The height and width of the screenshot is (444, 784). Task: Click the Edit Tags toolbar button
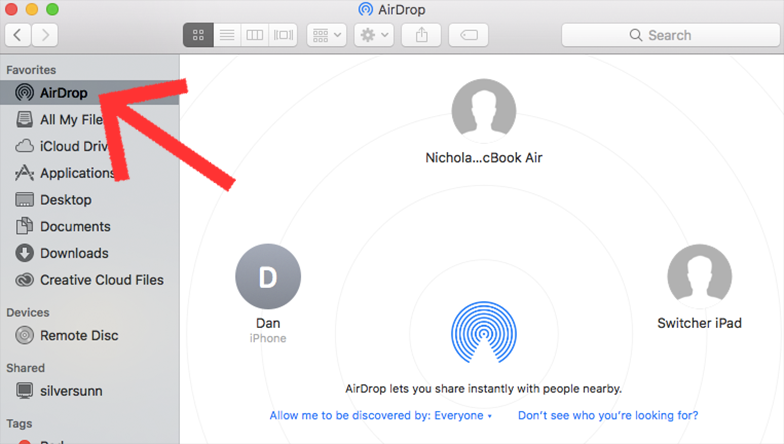click(x=468, y=35)
